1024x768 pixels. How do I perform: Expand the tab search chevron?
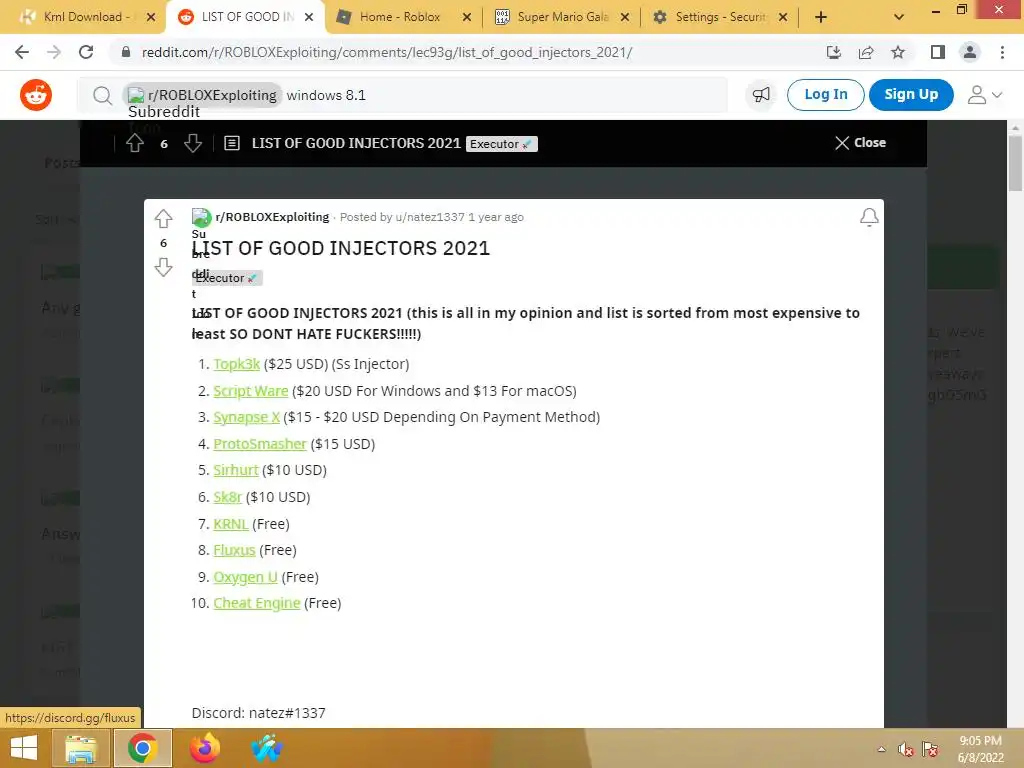click(899, 17)
